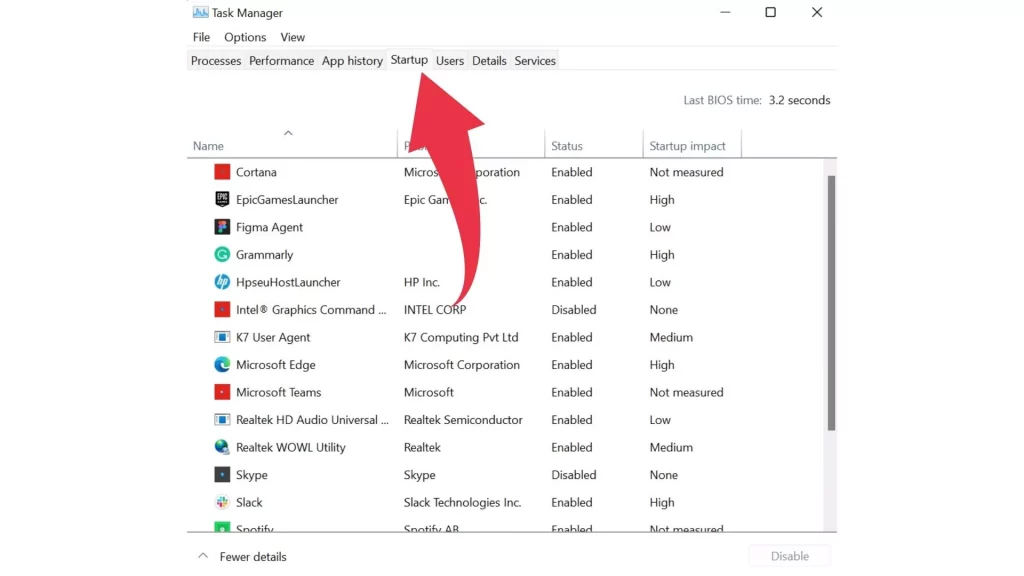Select the Realtek WOWL Utility name

coord(291,447)
